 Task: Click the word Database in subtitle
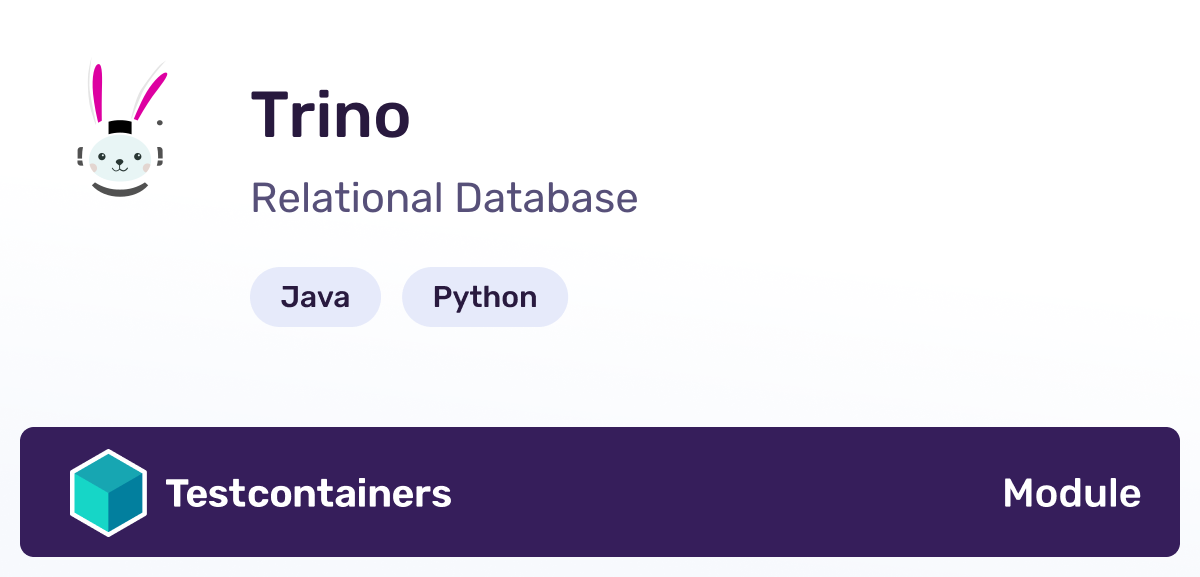click(x=547, y=198)
